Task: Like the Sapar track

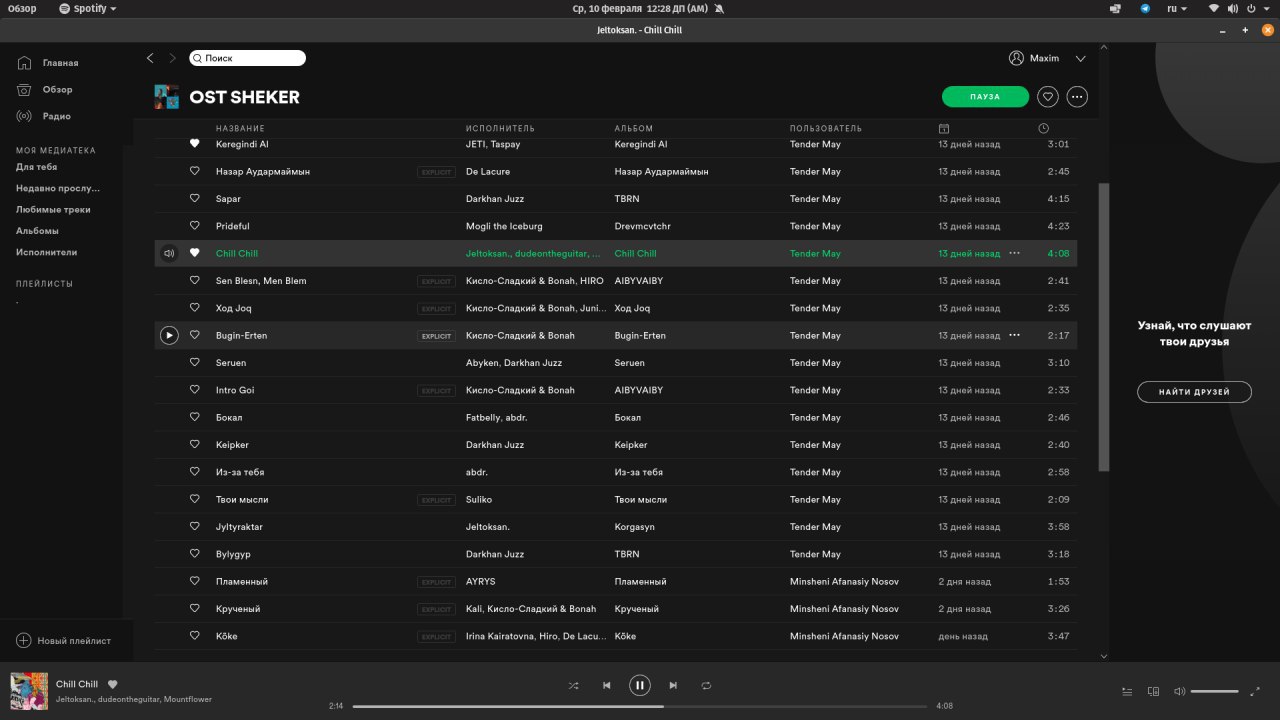Action: click(195, 199)
